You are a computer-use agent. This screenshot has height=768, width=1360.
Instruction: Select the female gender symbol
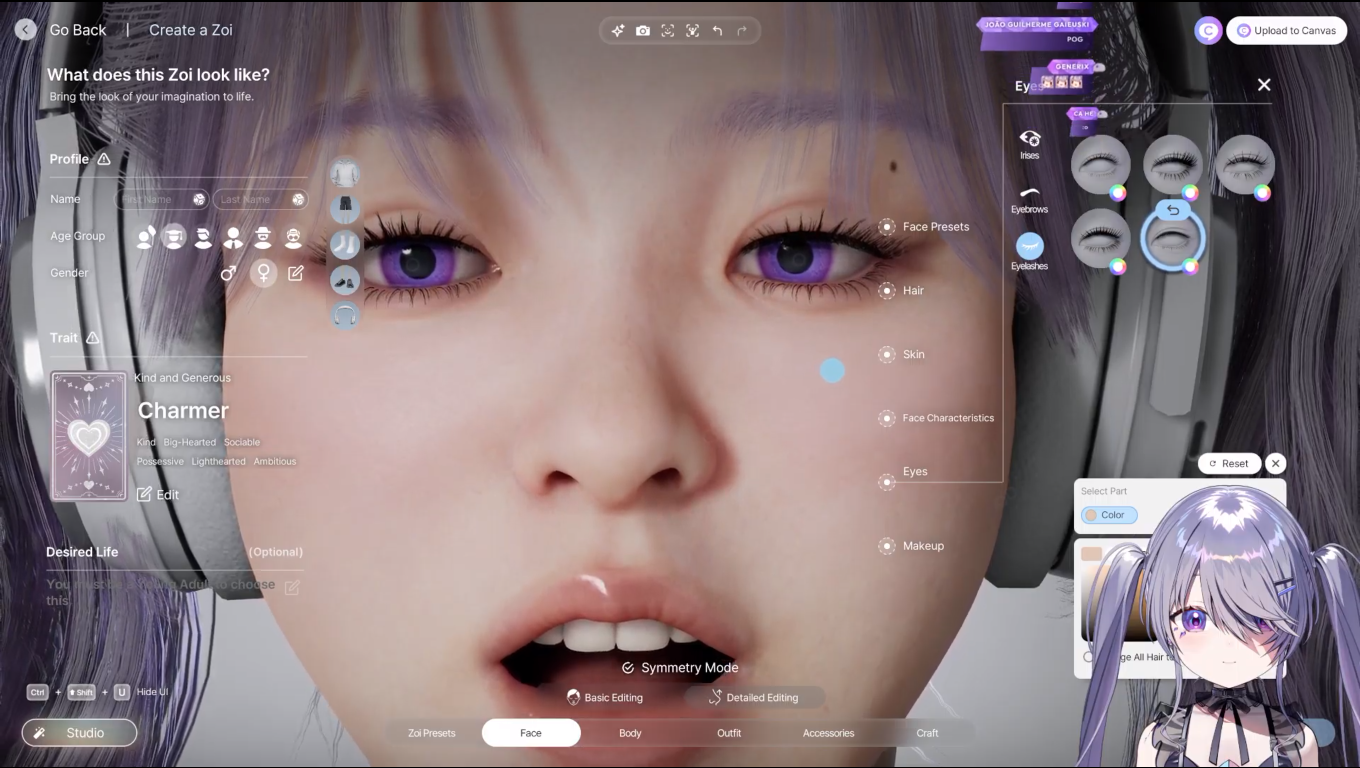(x=263, y=273)
